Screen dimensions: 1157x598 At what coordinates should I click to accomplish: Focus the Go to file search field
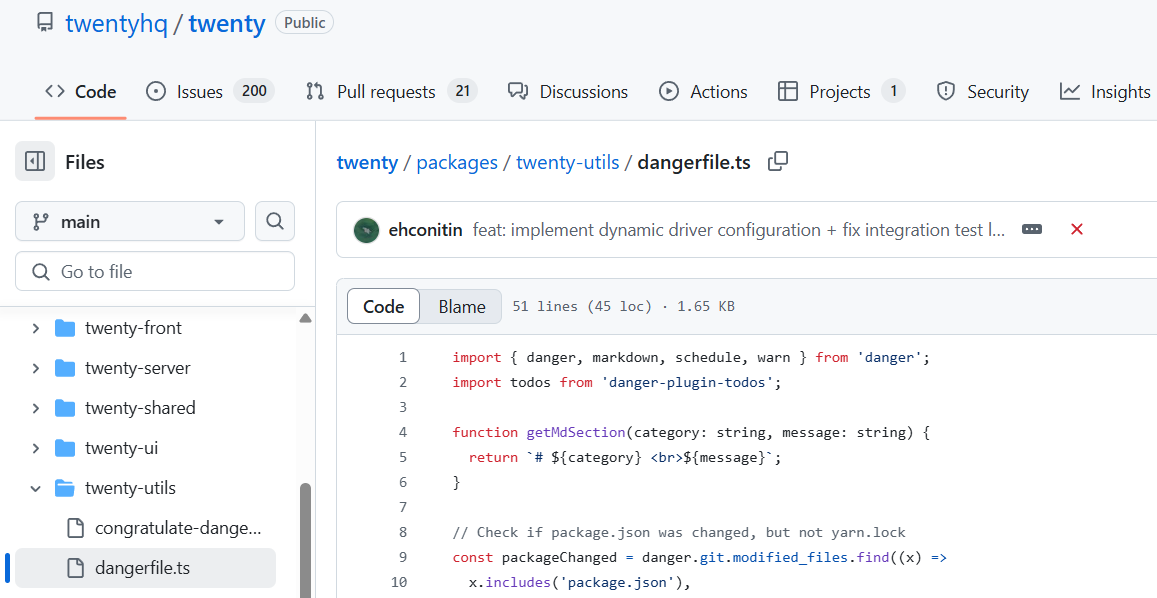[x=155, y=272]
